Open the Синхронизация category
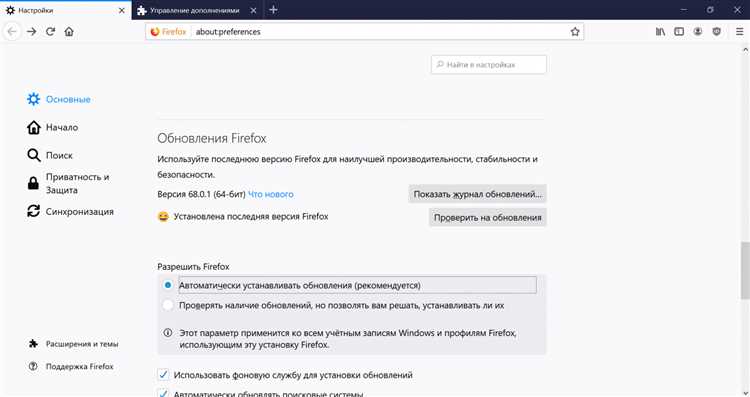 pos(70,211)
